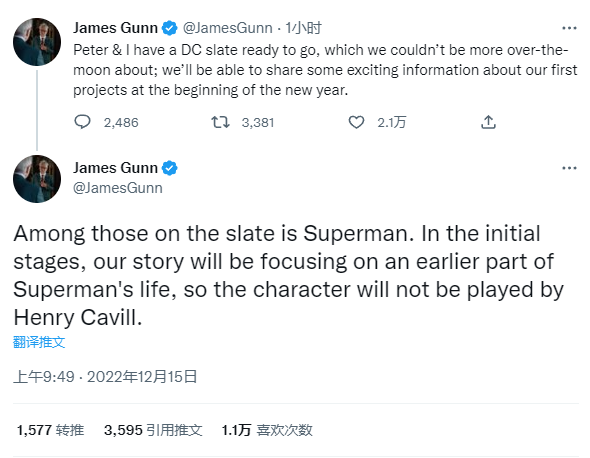Open @JamesGunn handle under second tweet name
The width and height of the screenshot is (590, 458).
coord(118,188)
